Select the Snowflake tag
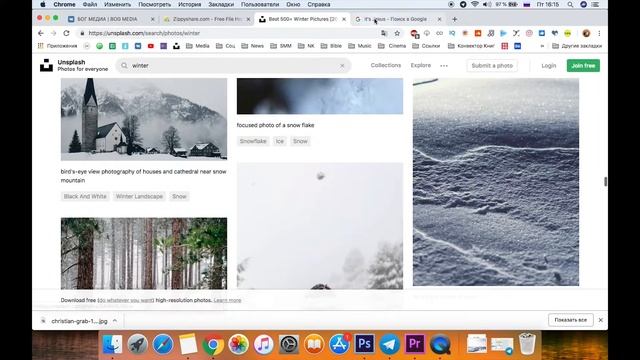640x360 pixels. [253, 141]
